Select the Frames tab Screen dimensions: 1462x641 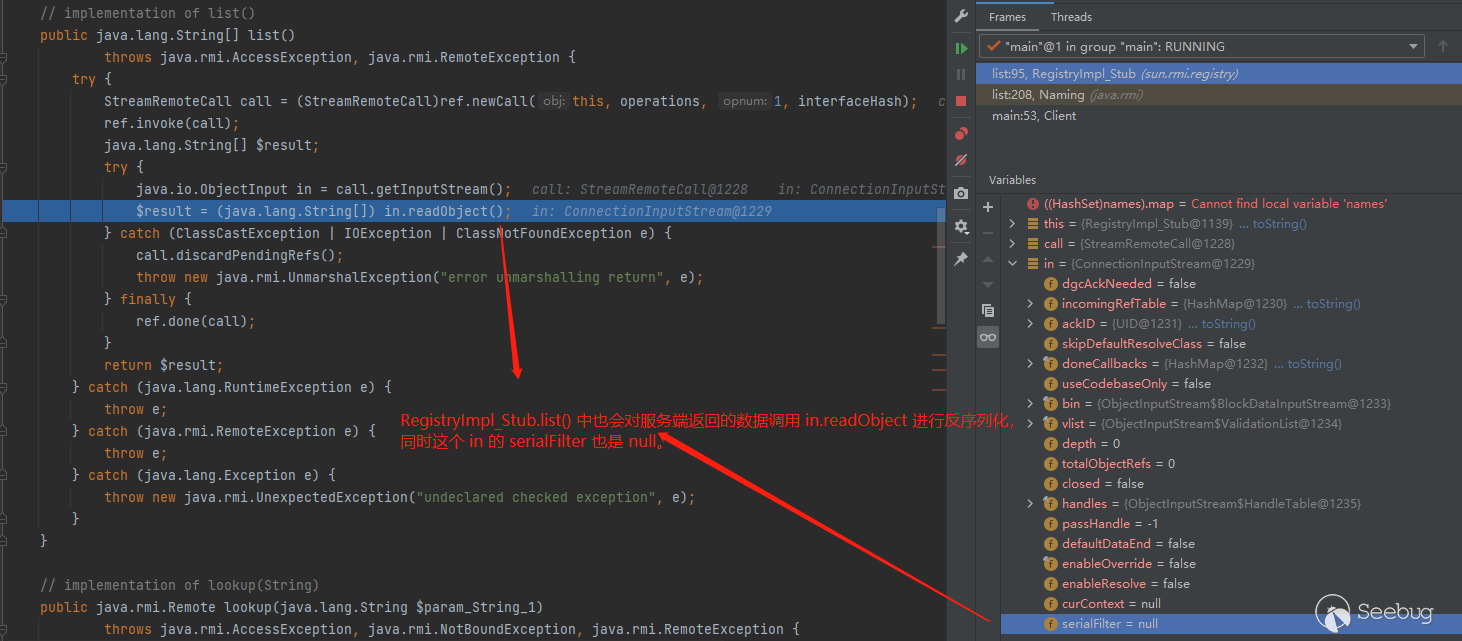pyautogui.click(x=1007, y=17)
